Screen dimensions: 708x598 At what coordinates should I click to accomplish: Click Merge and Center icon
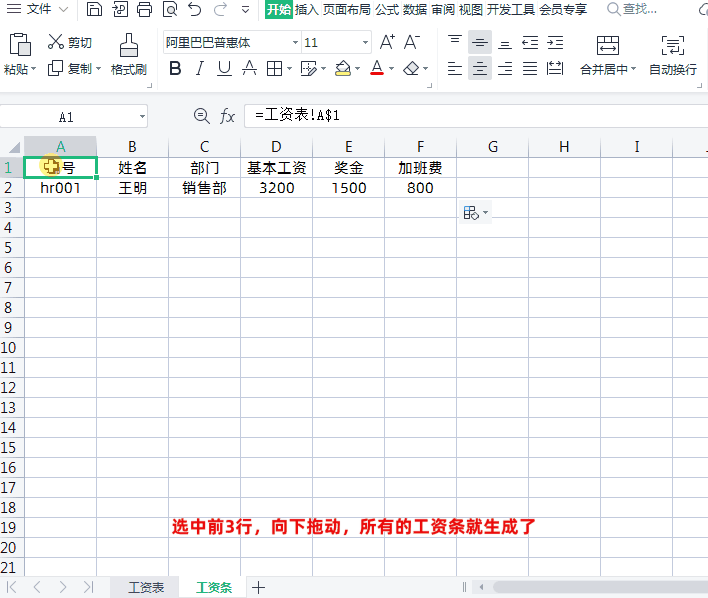tap(608, 45)
